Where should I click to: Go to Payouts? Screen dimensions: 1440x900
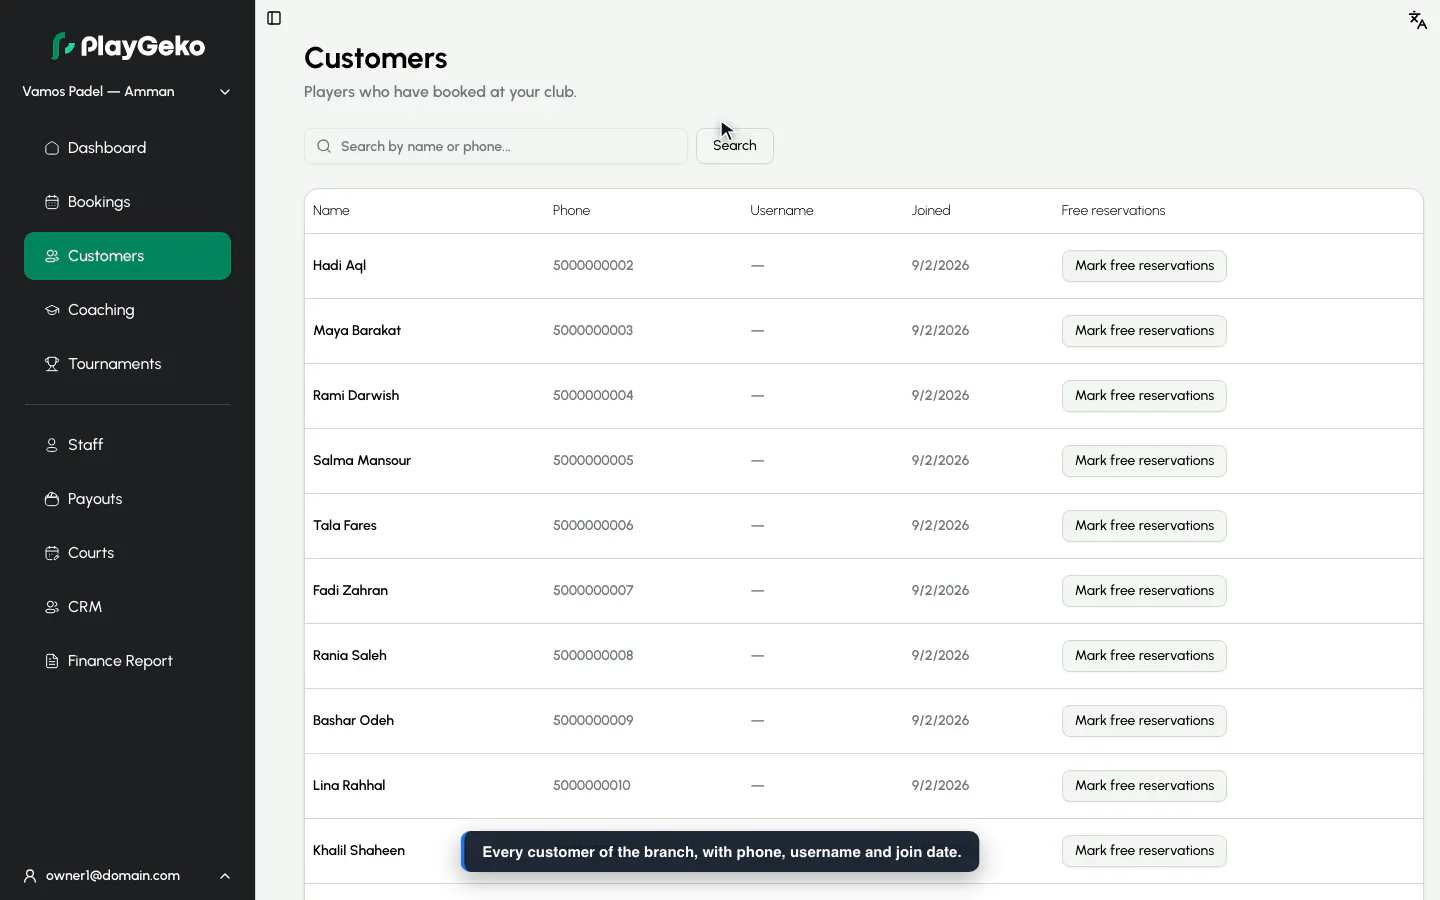click(x=127, y=499)
